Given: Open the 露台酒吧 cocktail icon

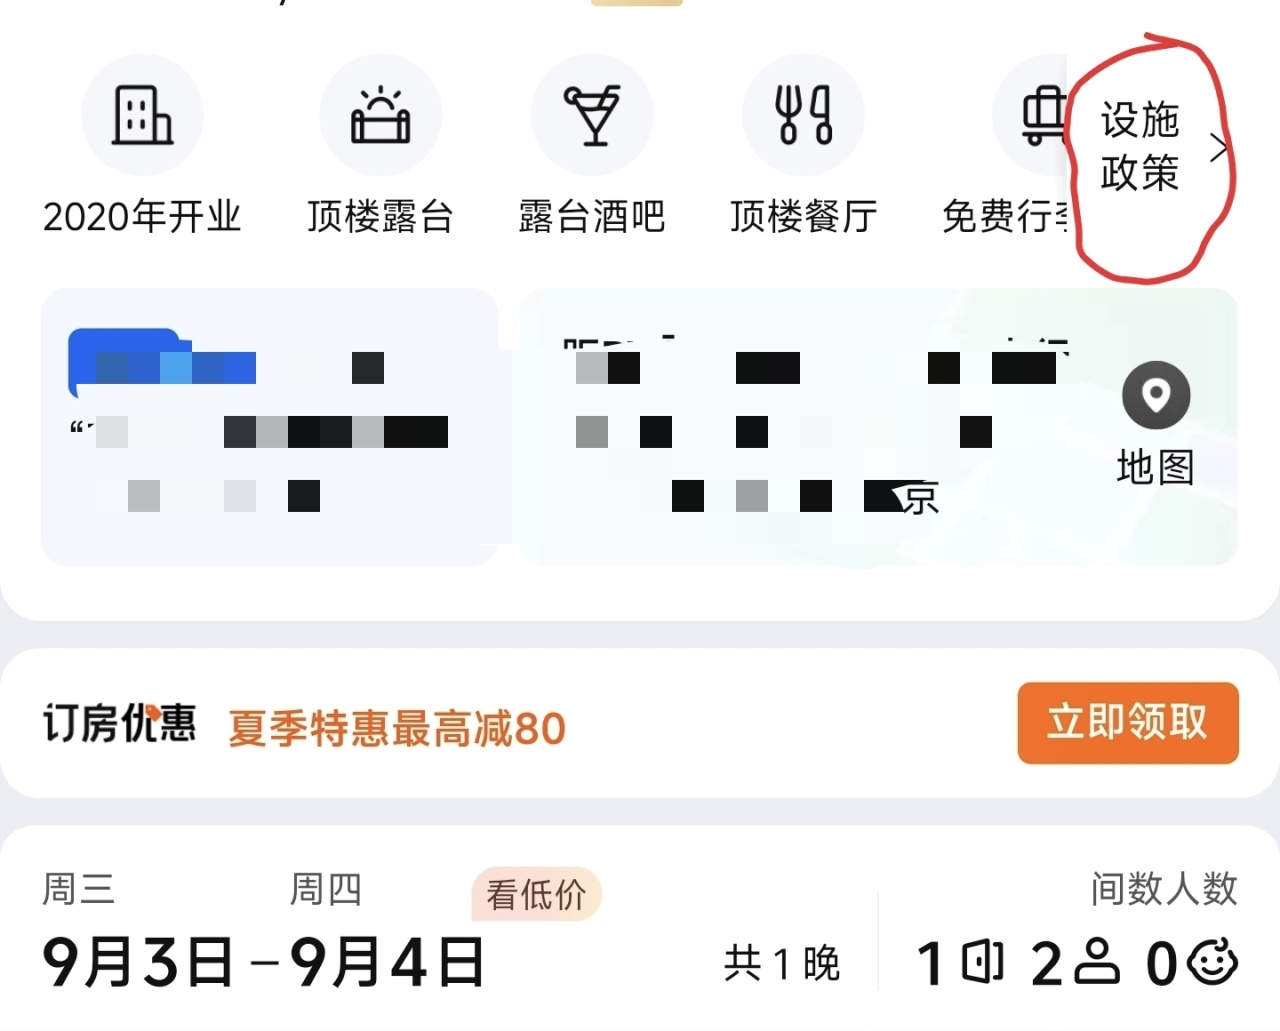Looking at the screenshot, I should pyautogui.click(x=592, y=115).
